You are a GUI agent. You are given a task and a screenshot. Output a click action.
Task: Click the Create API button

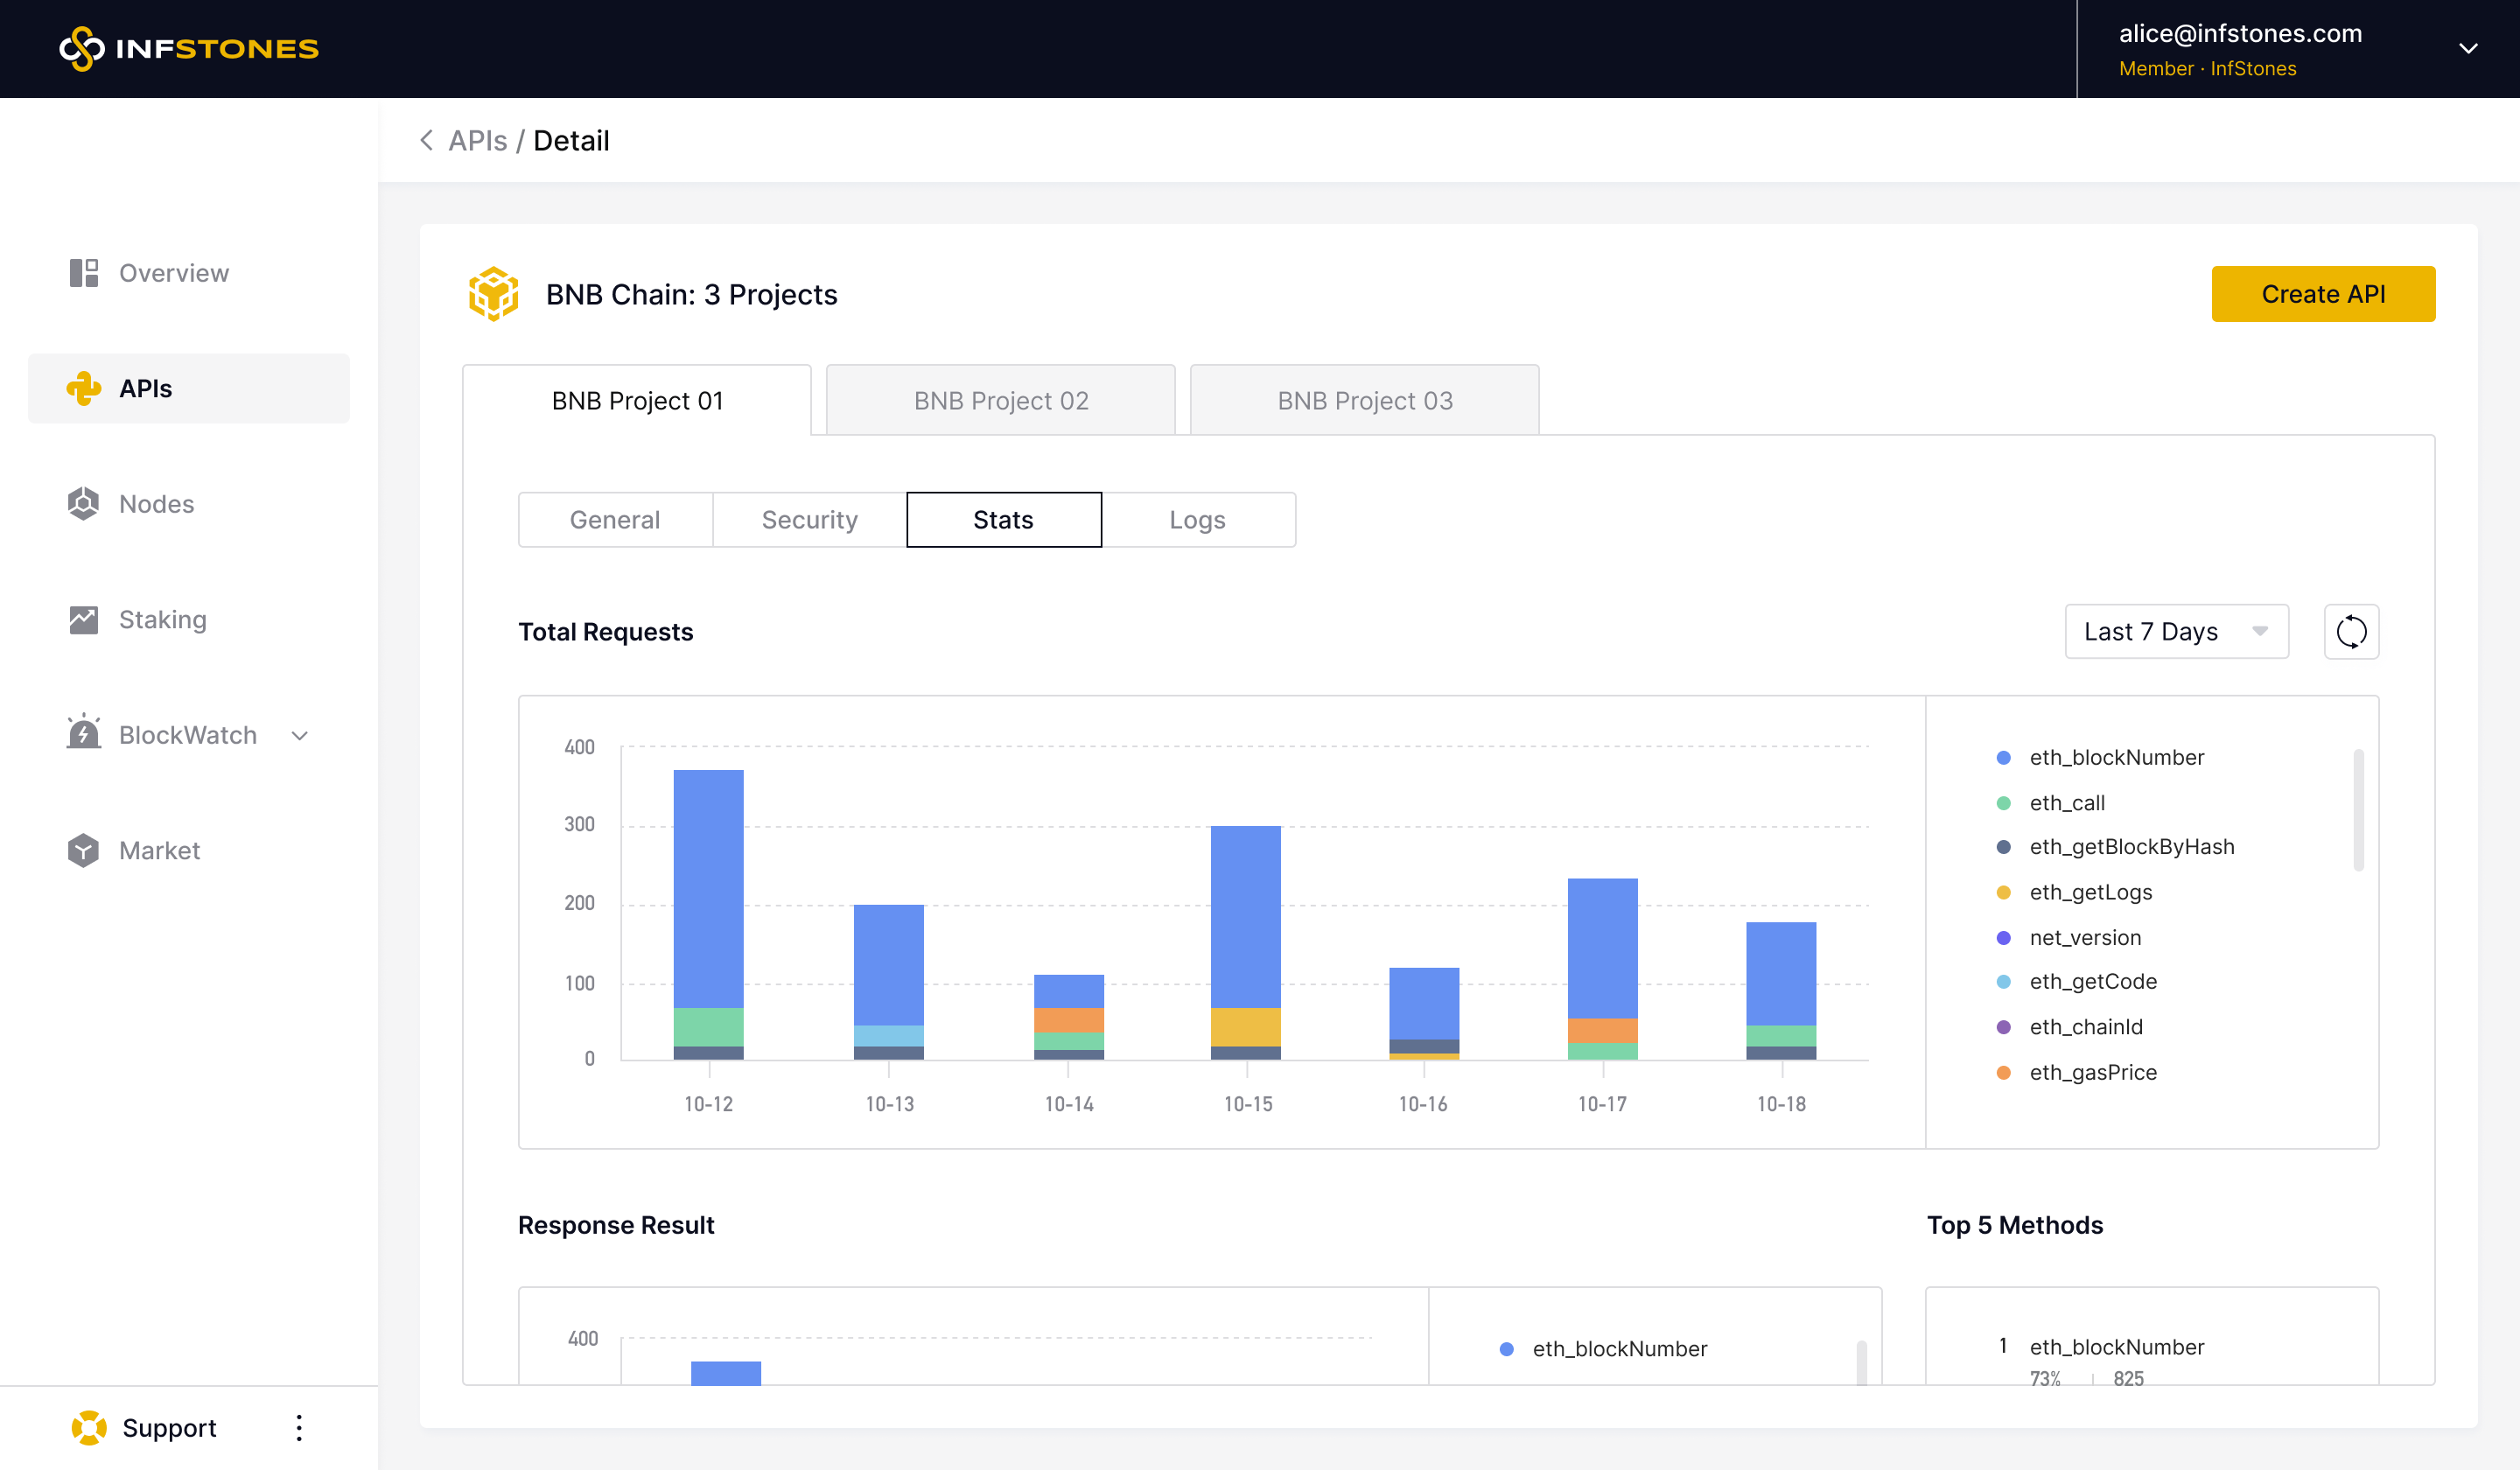coord(2322,294)
